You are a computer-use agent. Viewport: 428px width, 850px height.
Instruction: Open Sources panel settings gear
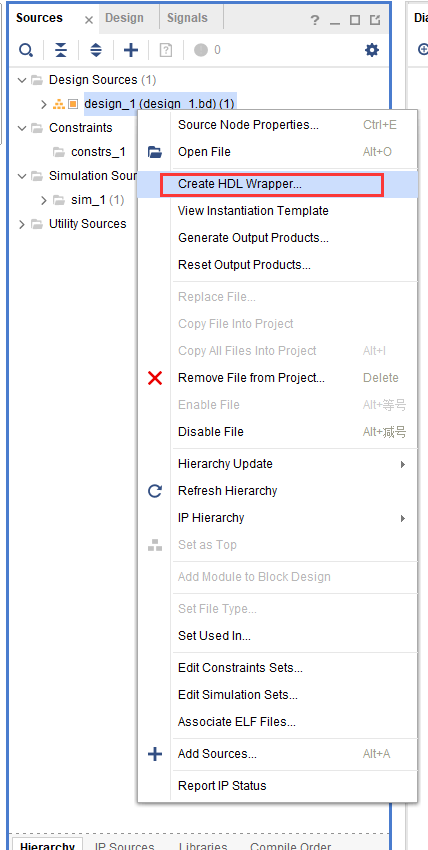[372, 50]
